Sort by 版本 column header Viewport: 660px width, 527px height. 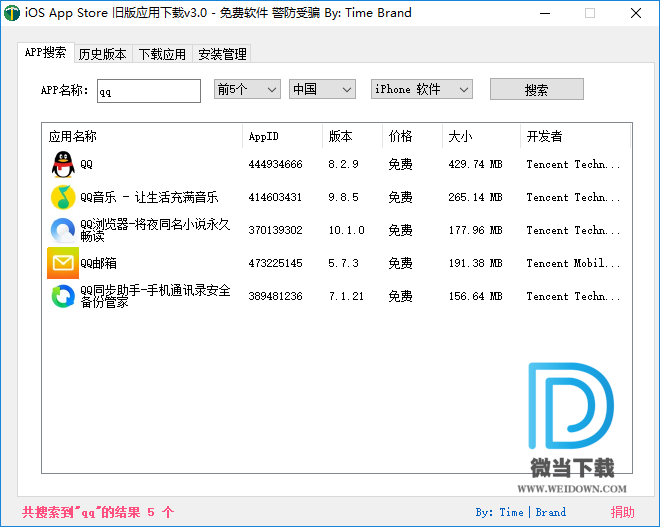352,136
